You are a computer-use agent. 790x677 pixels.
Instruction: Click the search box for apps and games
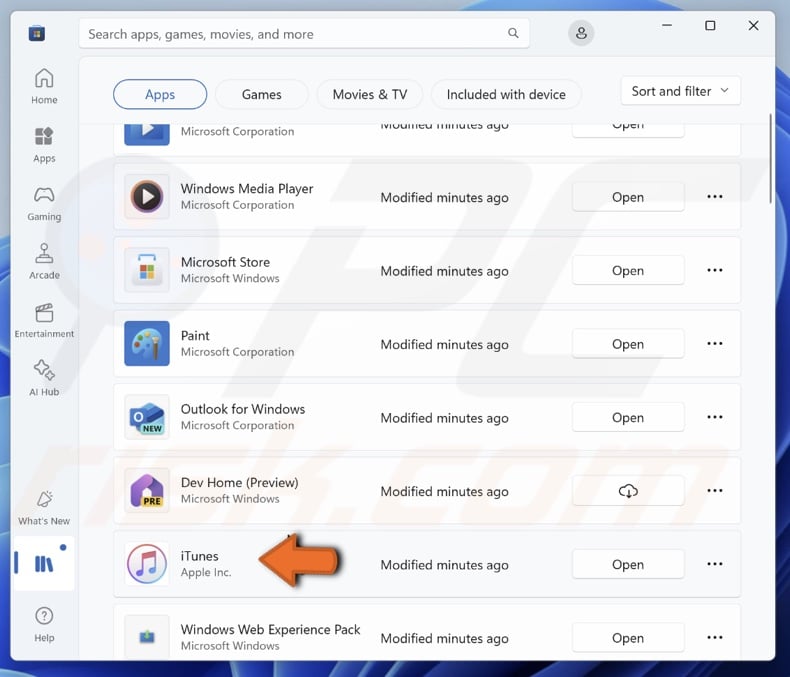tap(295, 34)
